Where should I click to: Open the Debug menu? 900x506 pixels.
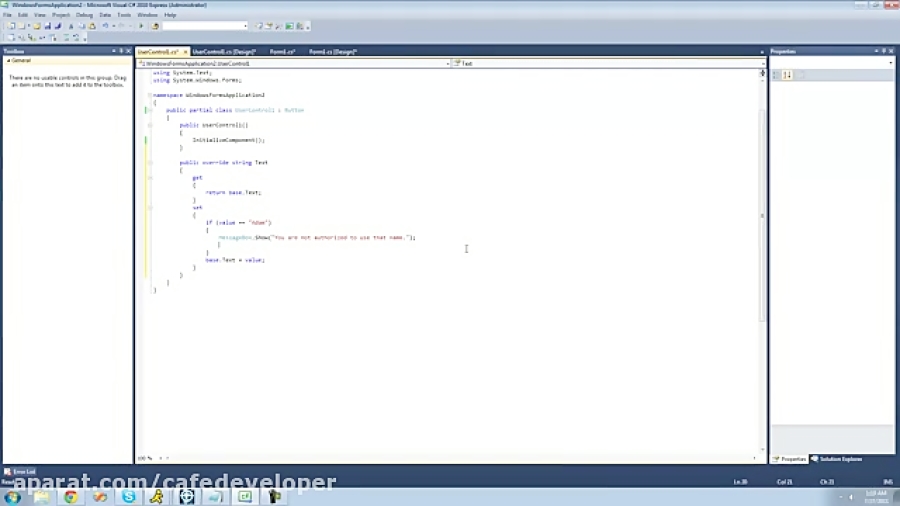(84, 15)
